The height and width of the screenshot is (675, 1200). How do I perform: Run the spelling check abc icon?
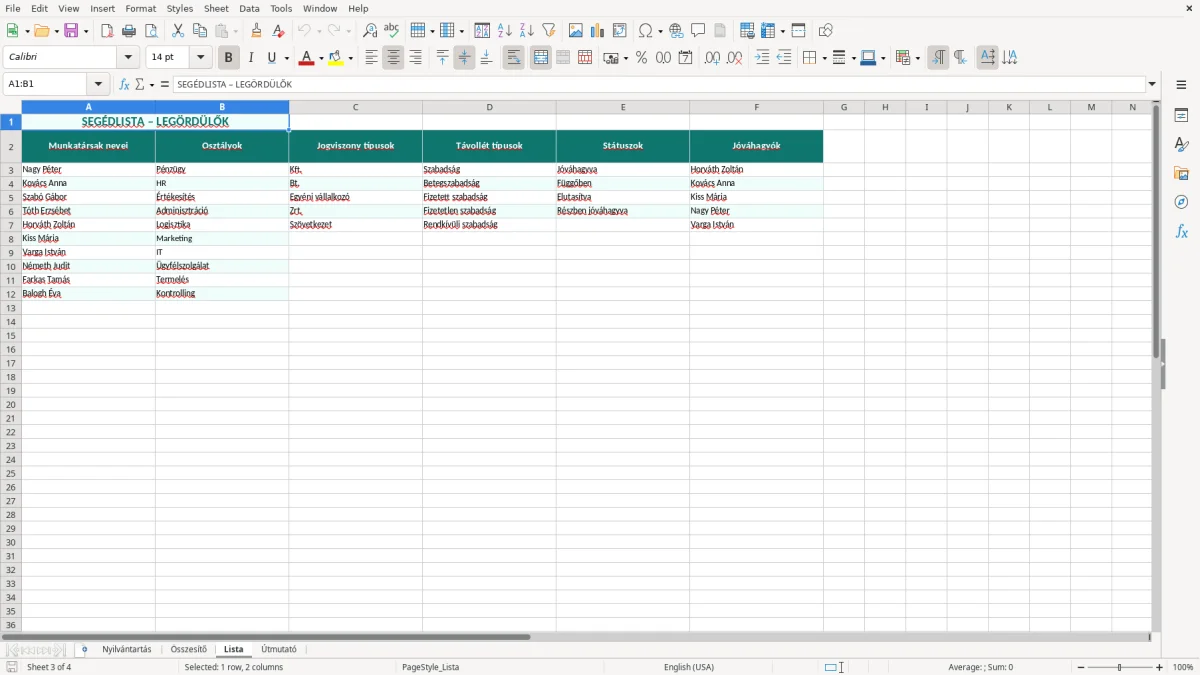392,31
